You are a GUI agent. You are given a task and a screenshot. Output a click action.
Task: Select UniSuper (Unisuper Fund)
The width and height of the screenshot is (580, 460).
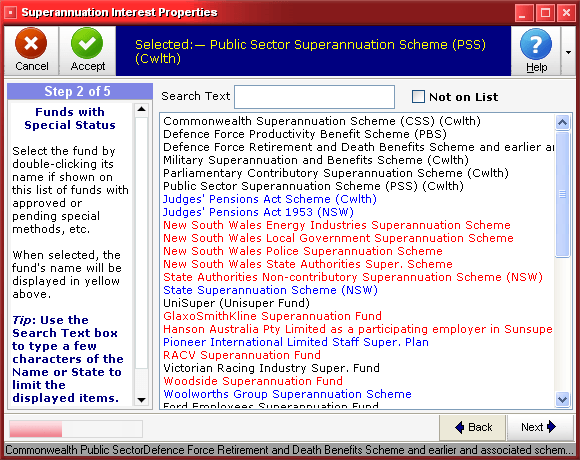[x=236, y=303]
